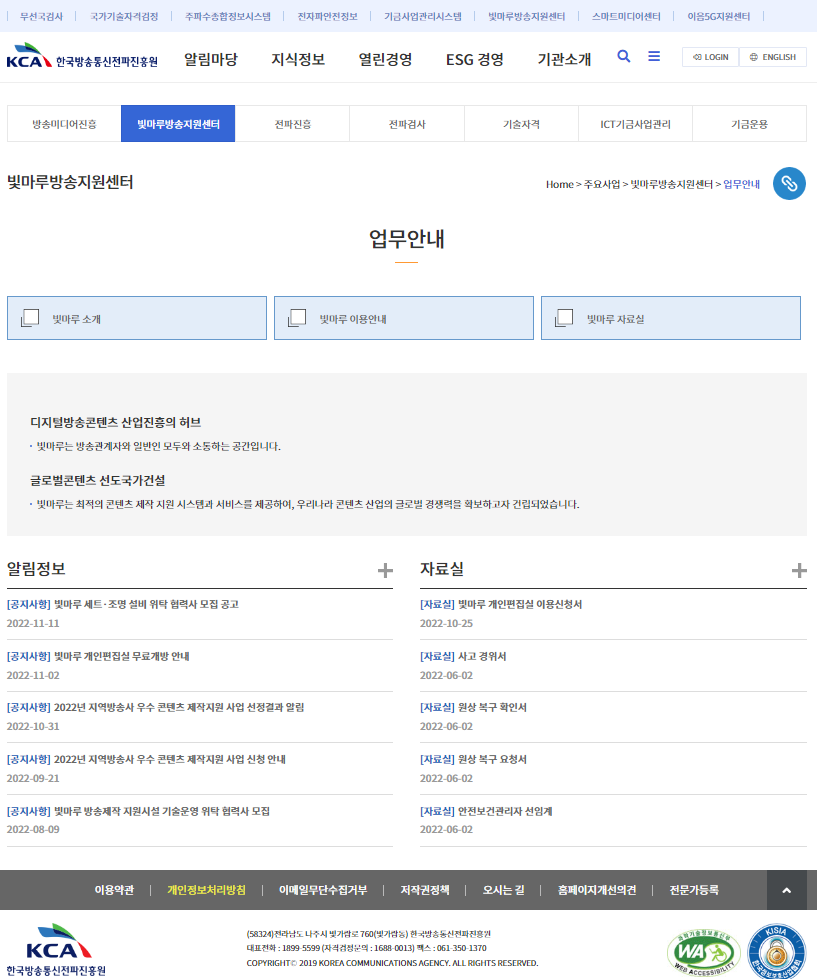Open the ESG 경영 main menu

475,59
